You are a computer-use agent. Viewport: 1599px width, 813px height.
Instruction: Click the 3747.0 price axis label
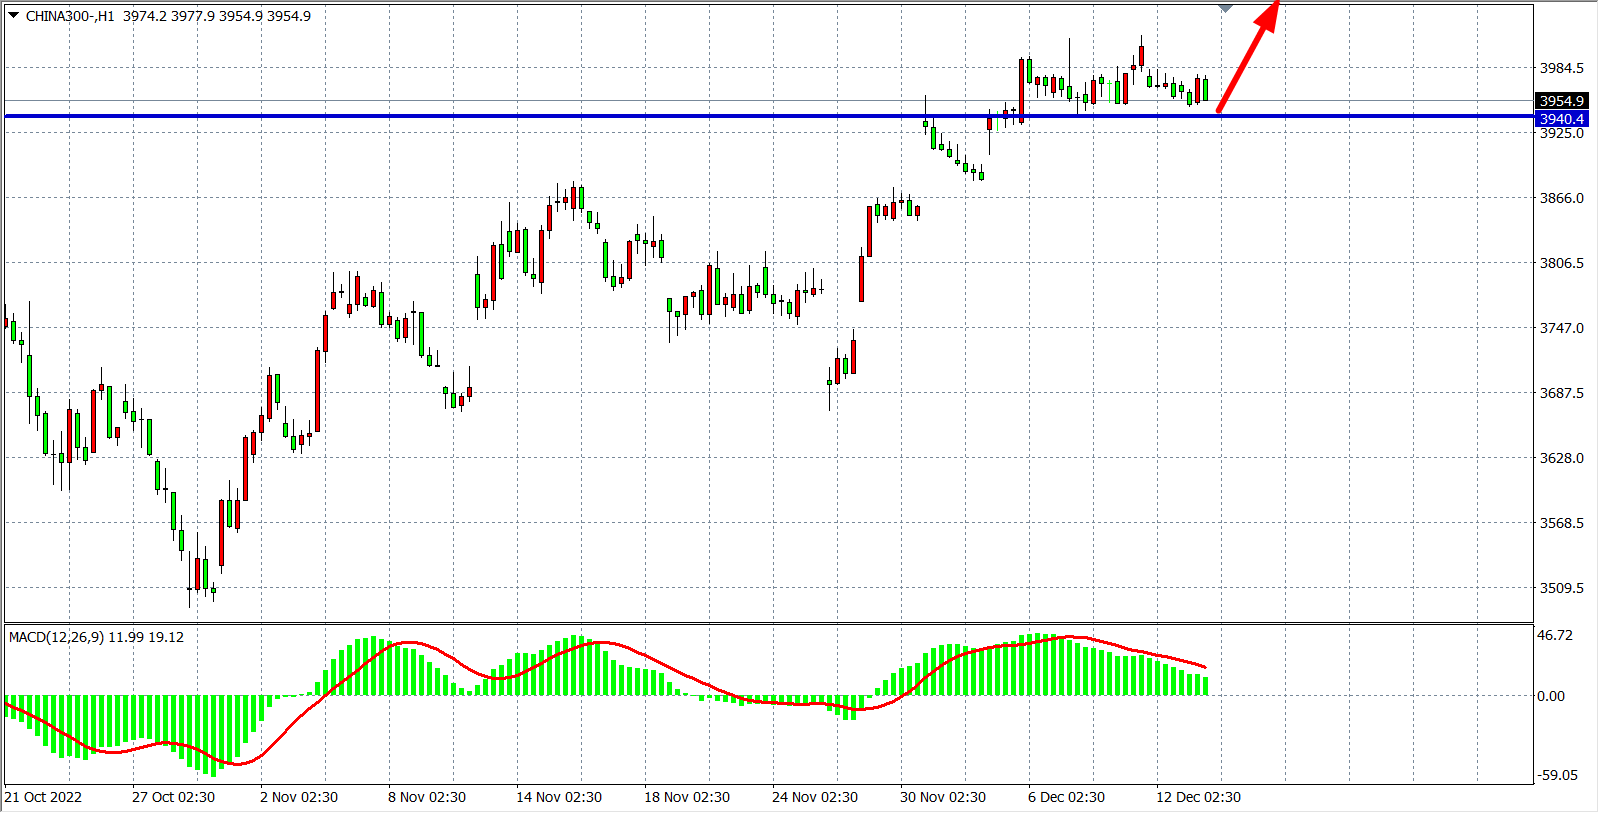[x=1561, y=328]
